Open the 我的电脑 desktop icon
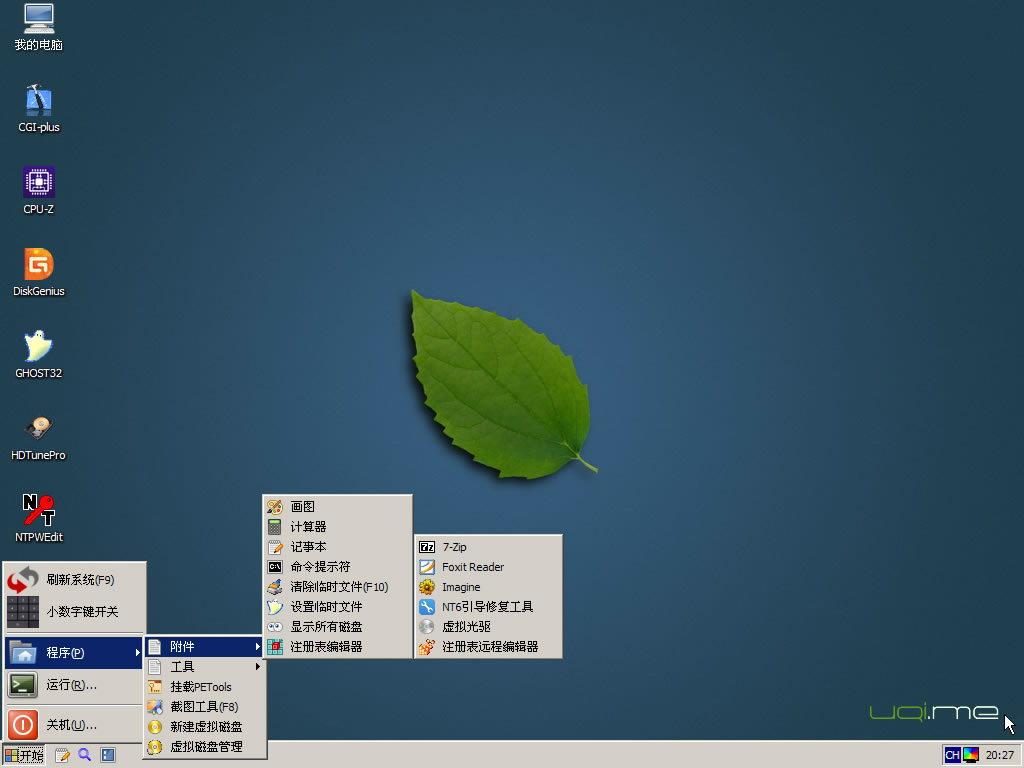1024x768 pixels. click(x=39, y=27)
